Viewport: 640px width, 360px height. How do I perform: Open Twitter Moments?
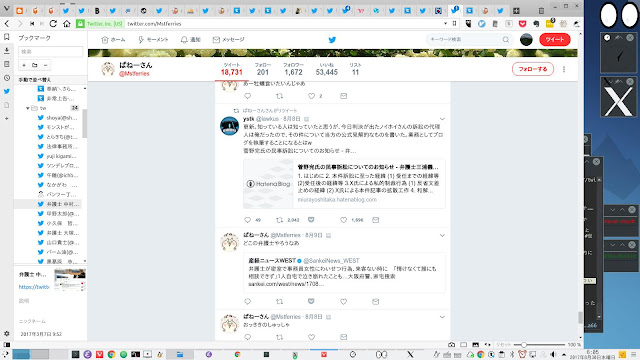[x=153, y=40]
